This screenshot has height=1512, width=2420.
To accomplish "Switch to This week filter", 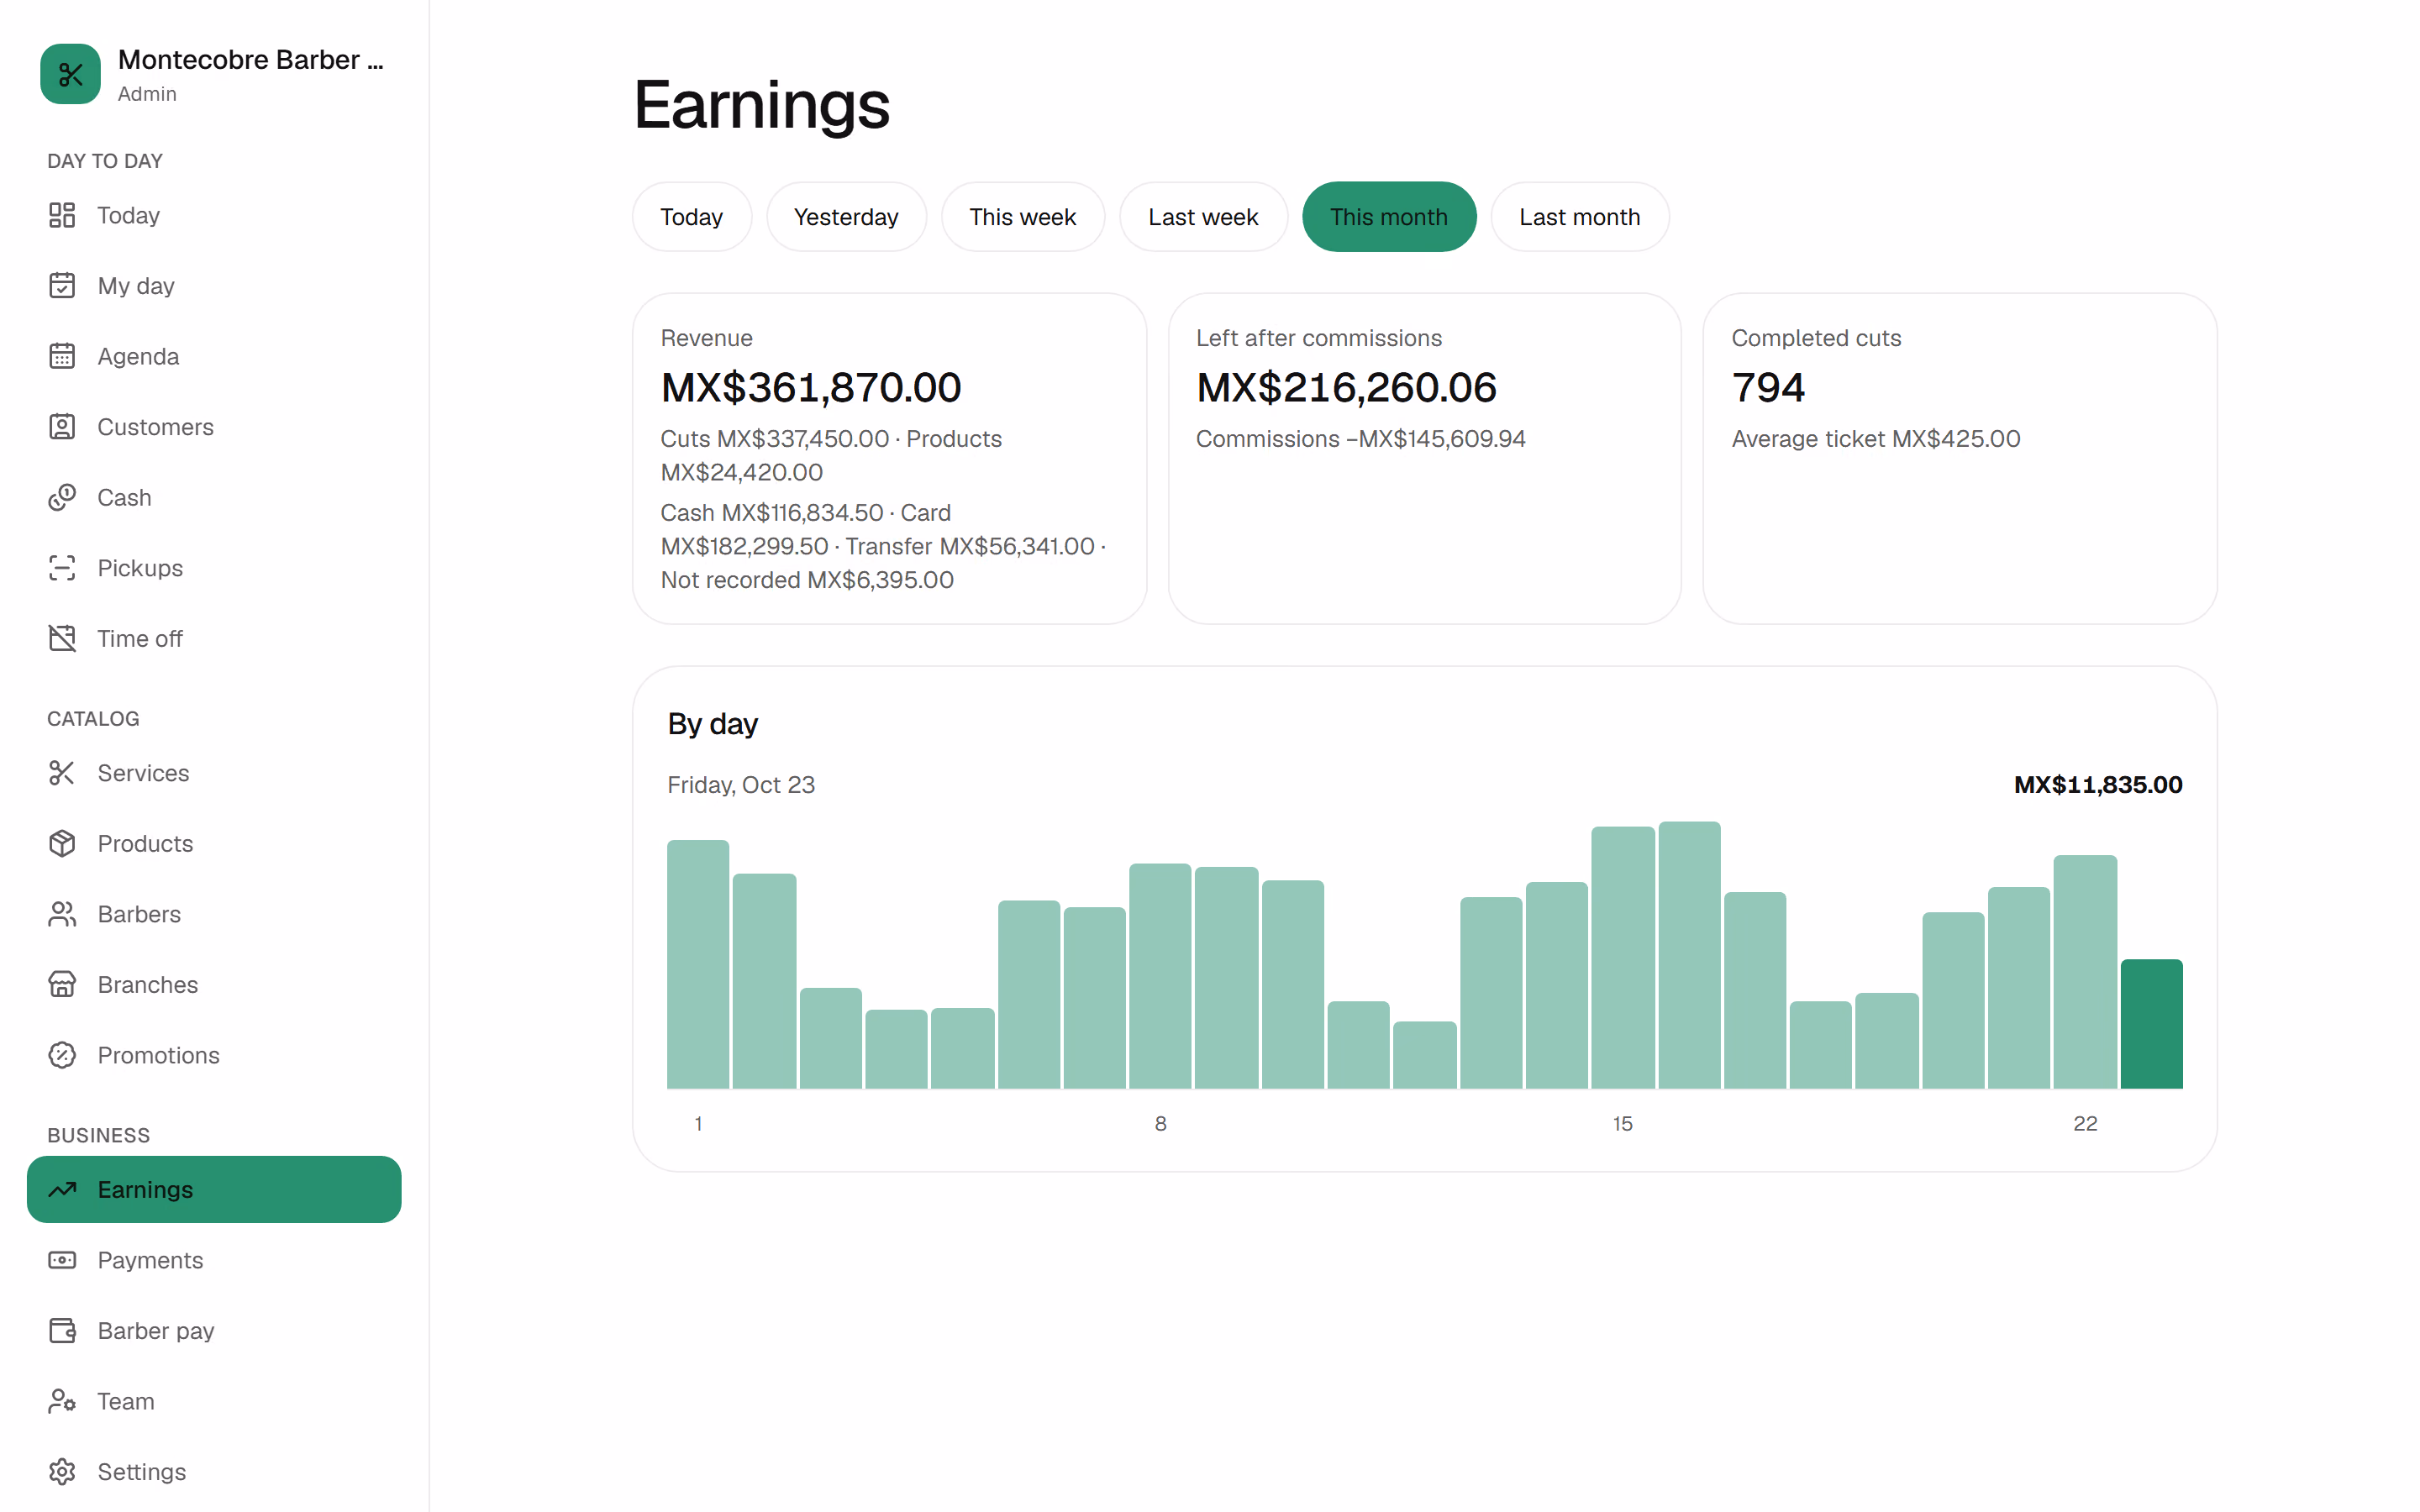I will coord(1022,217).
